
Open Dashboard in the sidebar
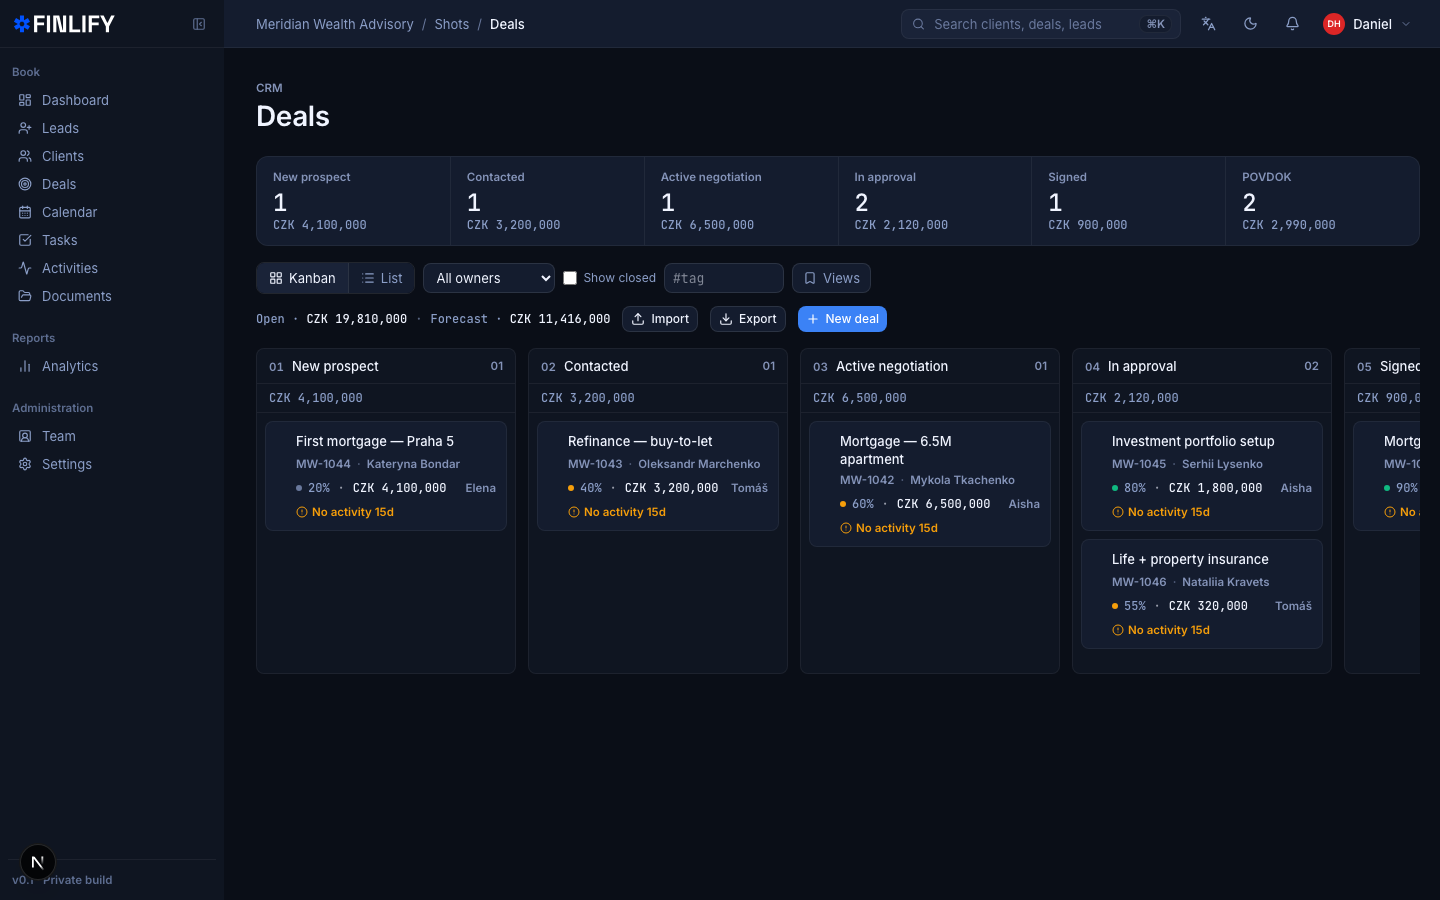point(112,100)
